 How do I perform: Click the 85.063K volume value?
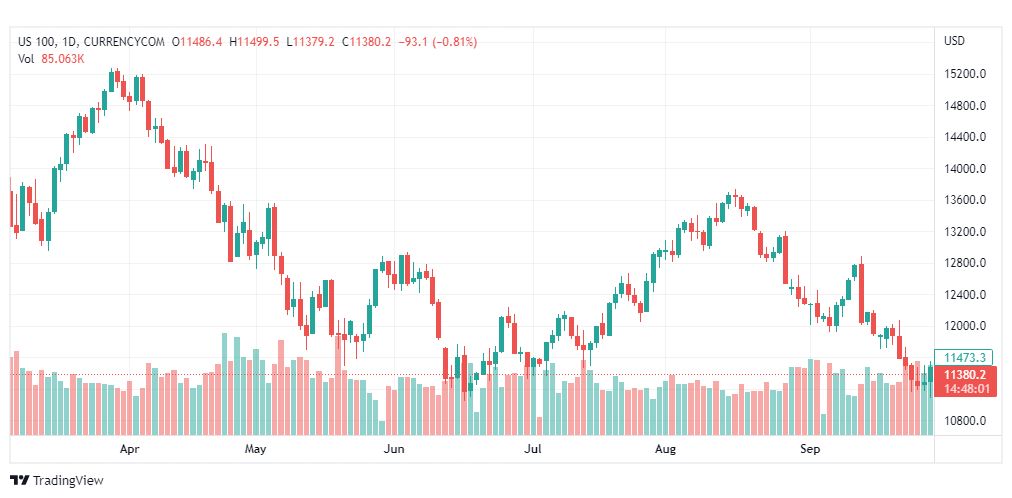point(63,58)
